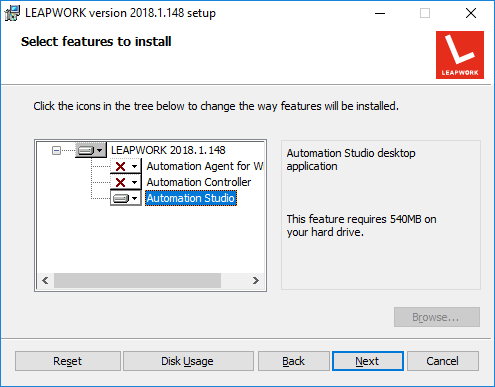This screenshot has width=495, height=387.
Task: Proceed with the Next button
Action: point(368,361)
